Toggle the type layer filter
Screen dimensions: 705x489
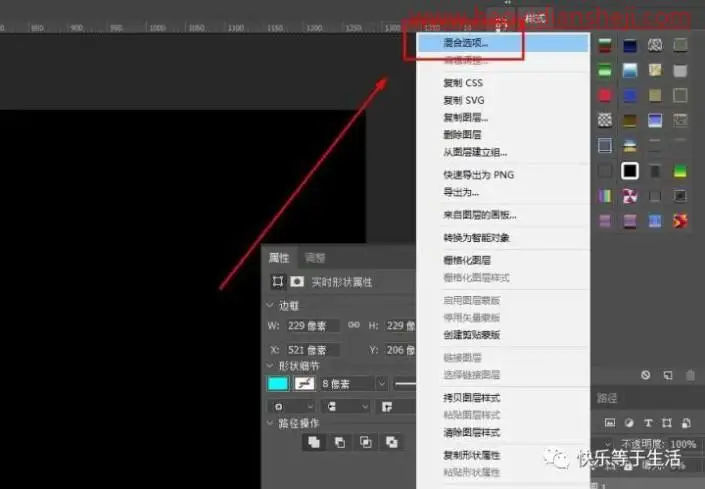coord(648,423)
